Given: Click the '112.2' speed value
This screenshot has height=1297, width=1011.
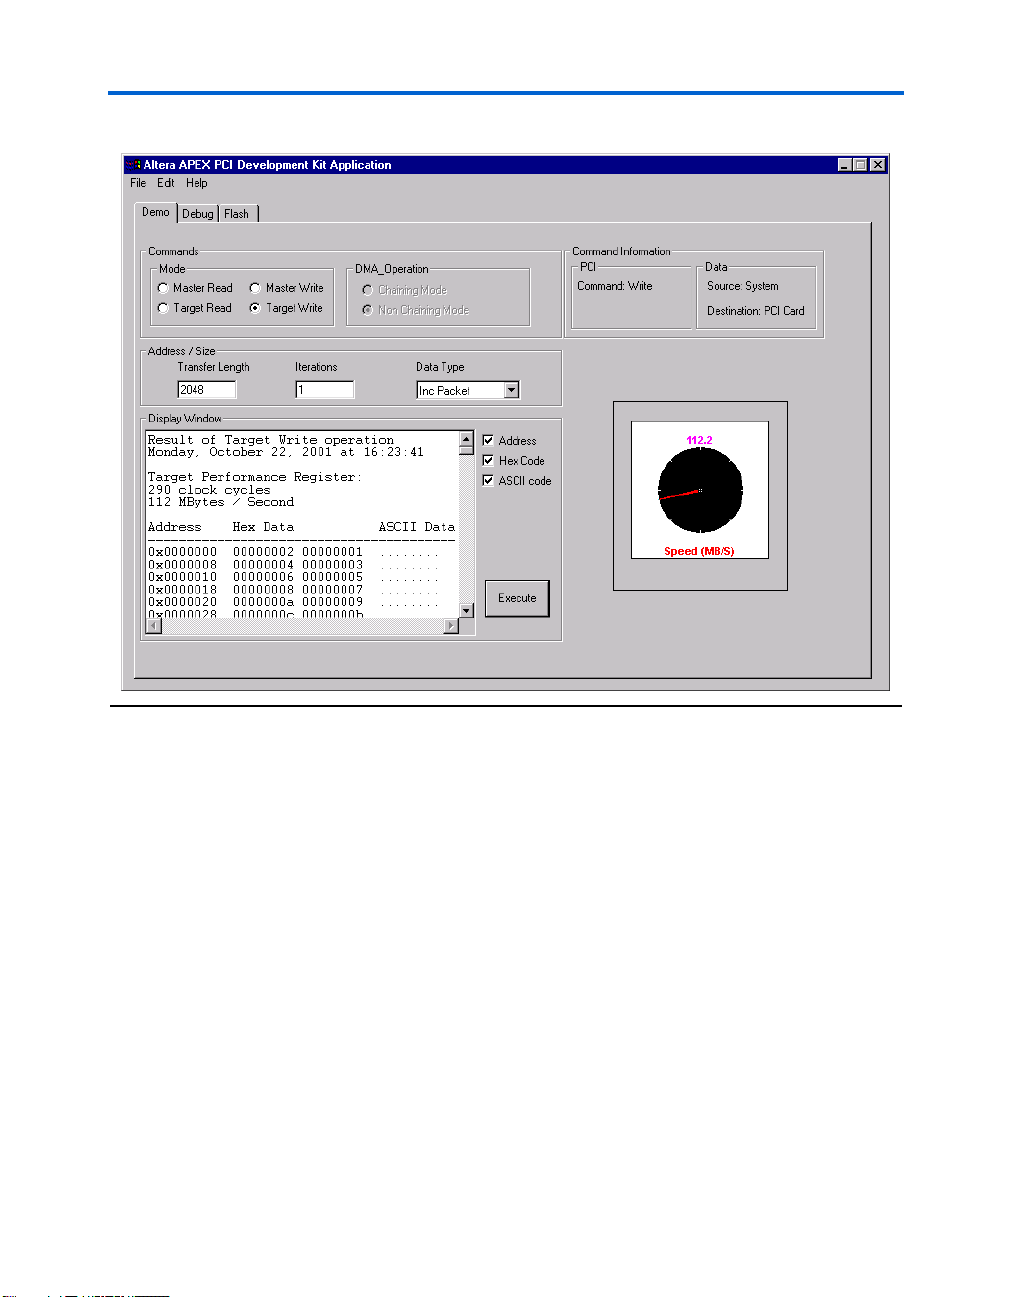Looking at the screenshot, I should [699, 440].
